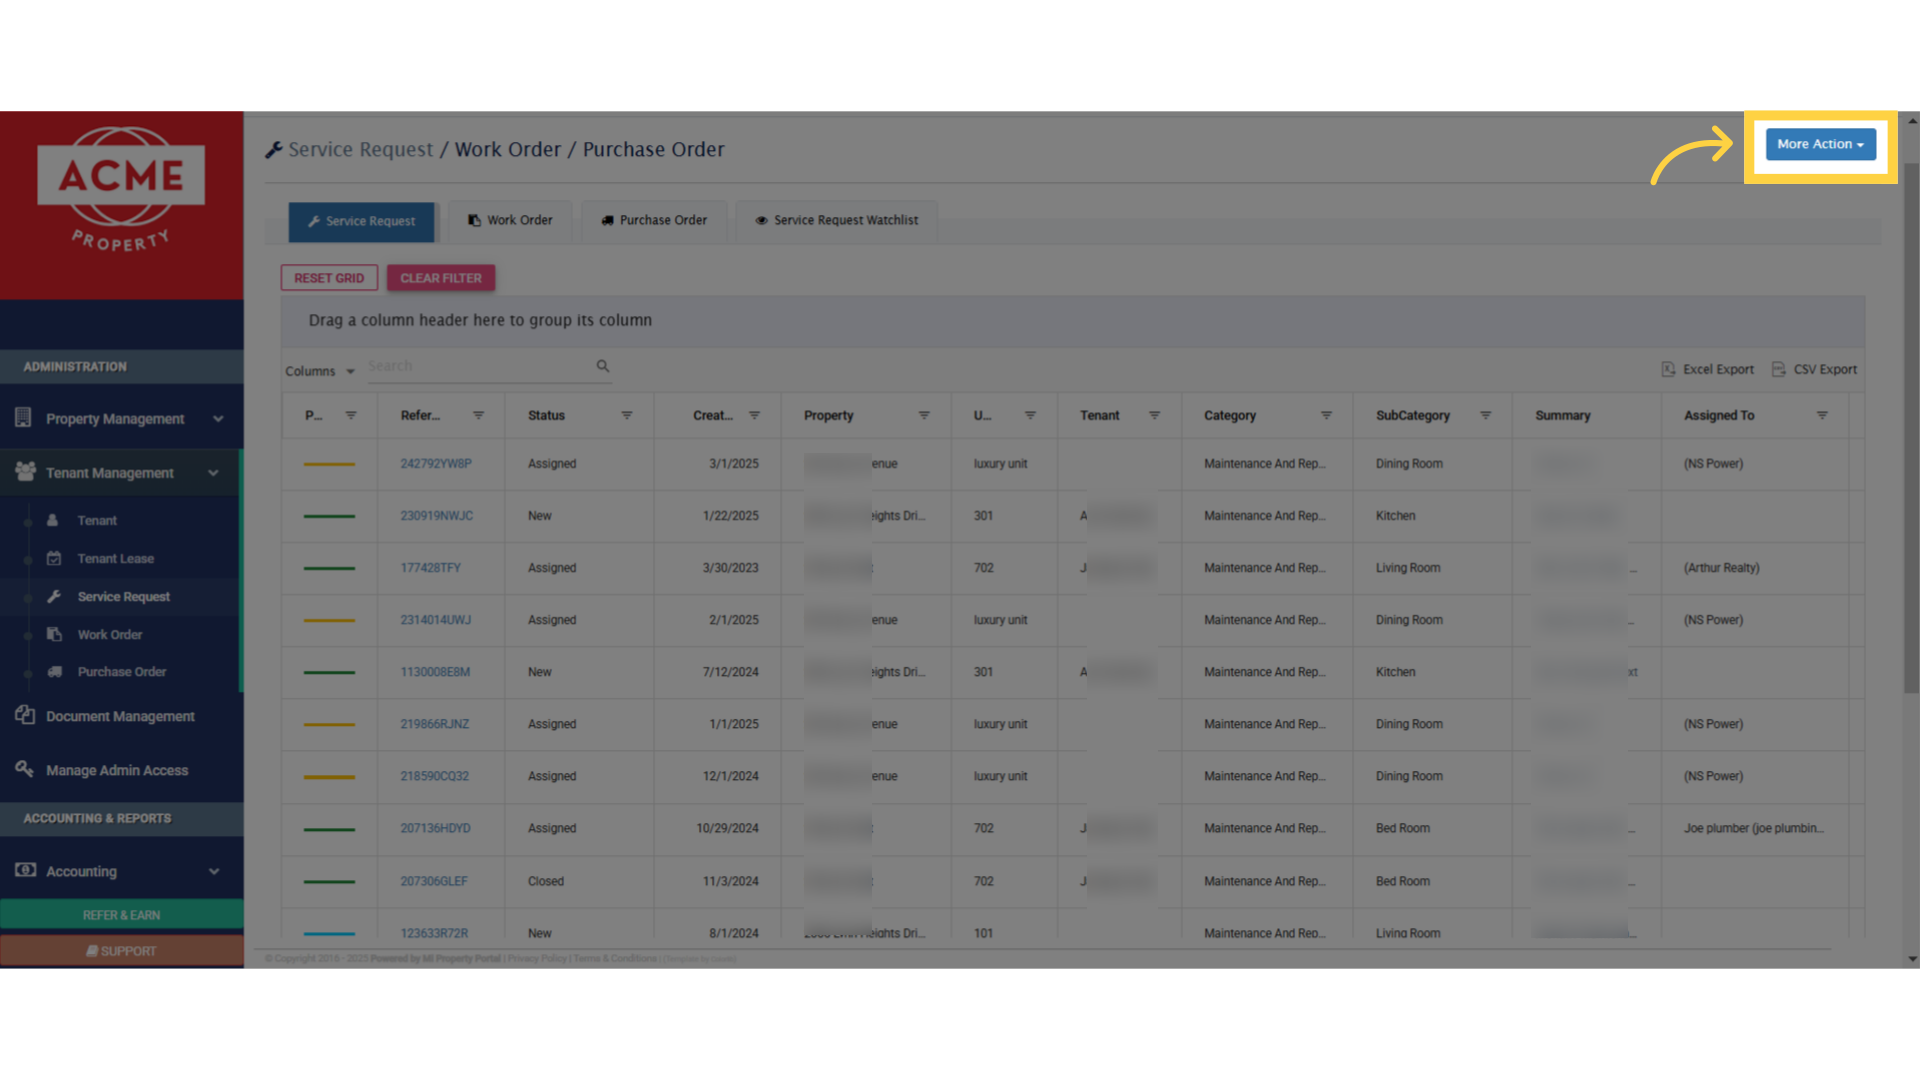Open the Columns dropdown
Image resolution: width=1920 pixels, height=1080 pixels.
point(319,371)
